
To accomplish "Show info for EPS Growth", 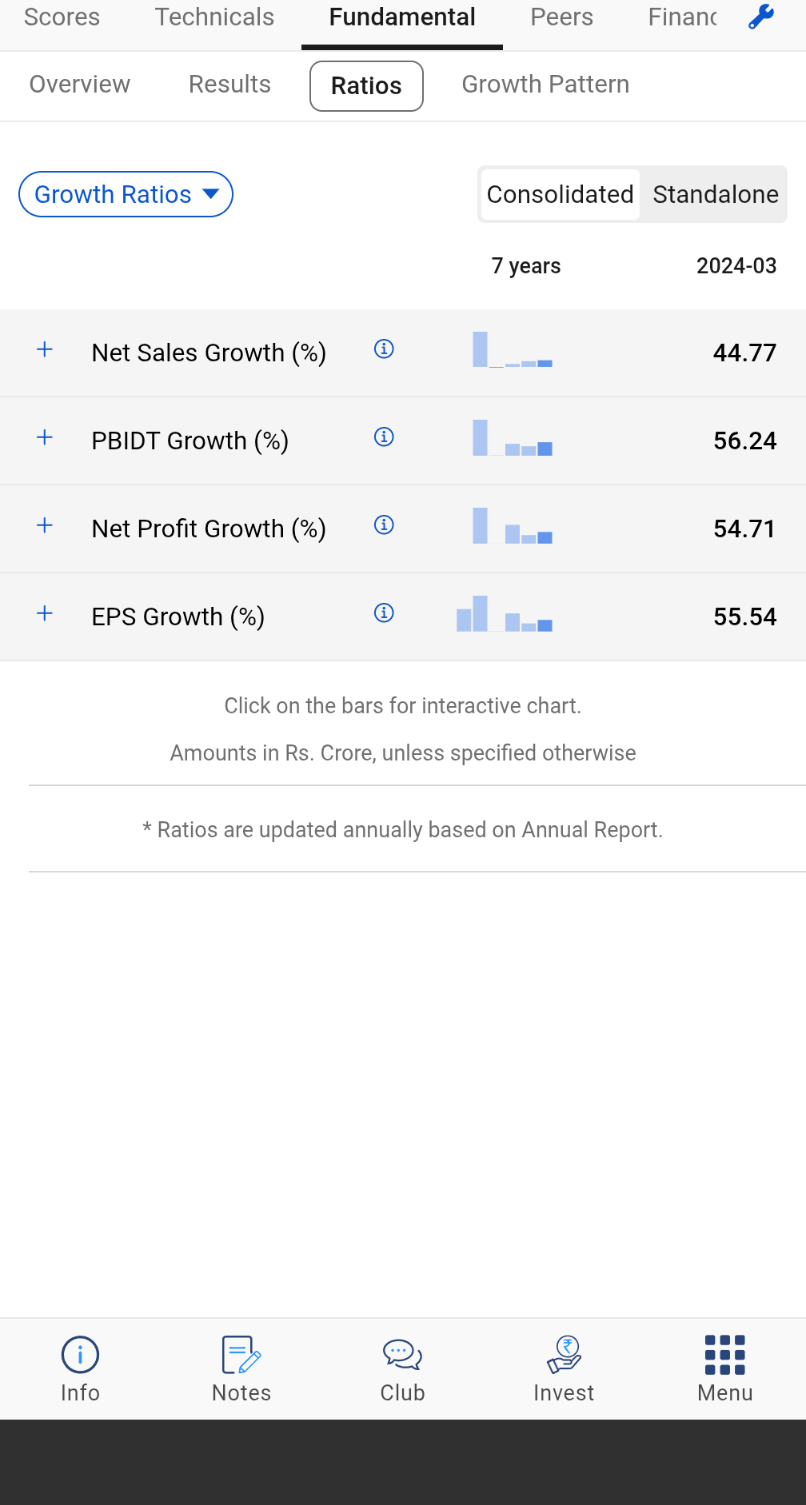I will point(384,613).
